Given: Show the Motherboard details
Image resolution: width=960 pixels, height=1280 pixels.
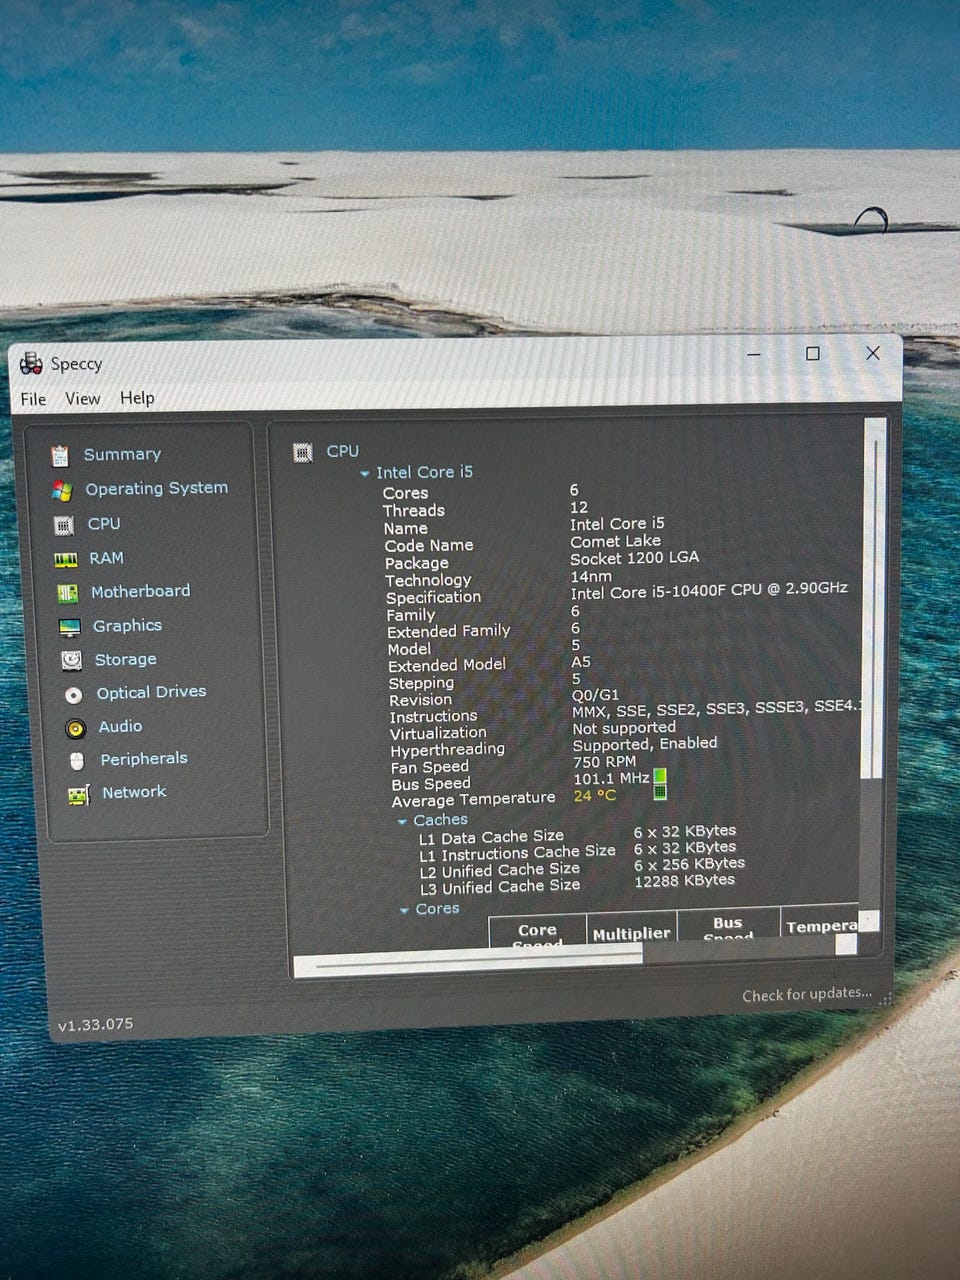Looking at the screenshot, I should tap(140, 591).
